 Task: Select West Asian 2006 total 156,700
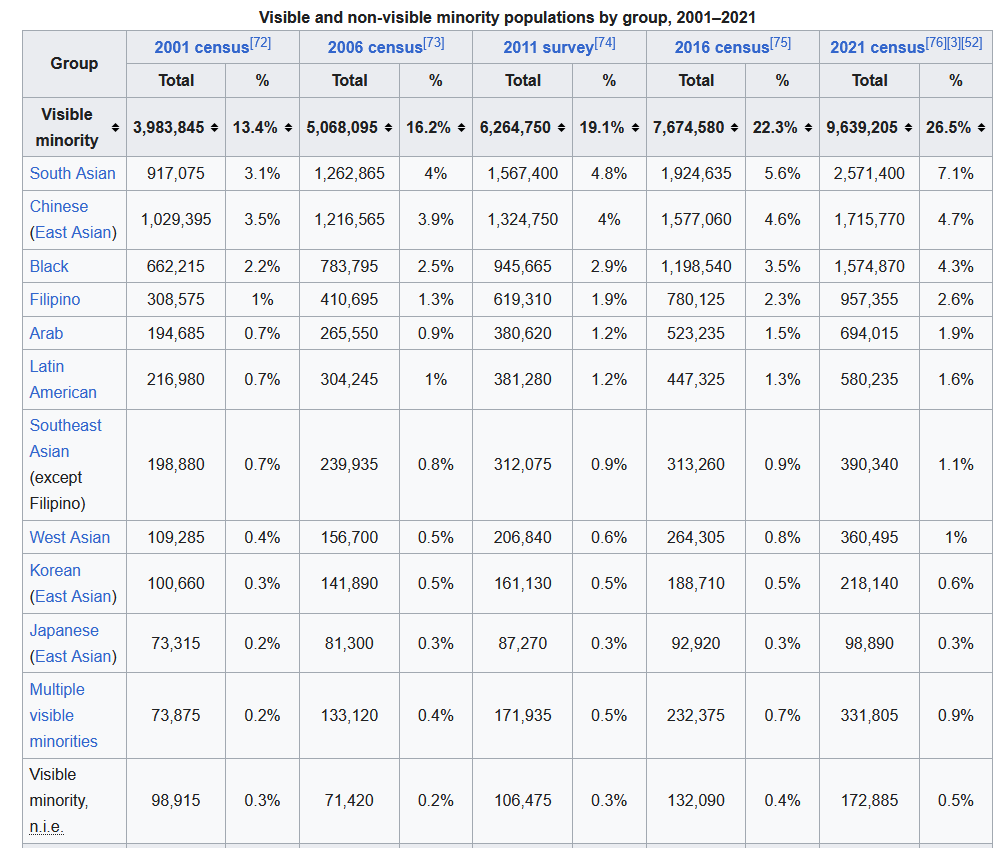click(x=349, y=537)
